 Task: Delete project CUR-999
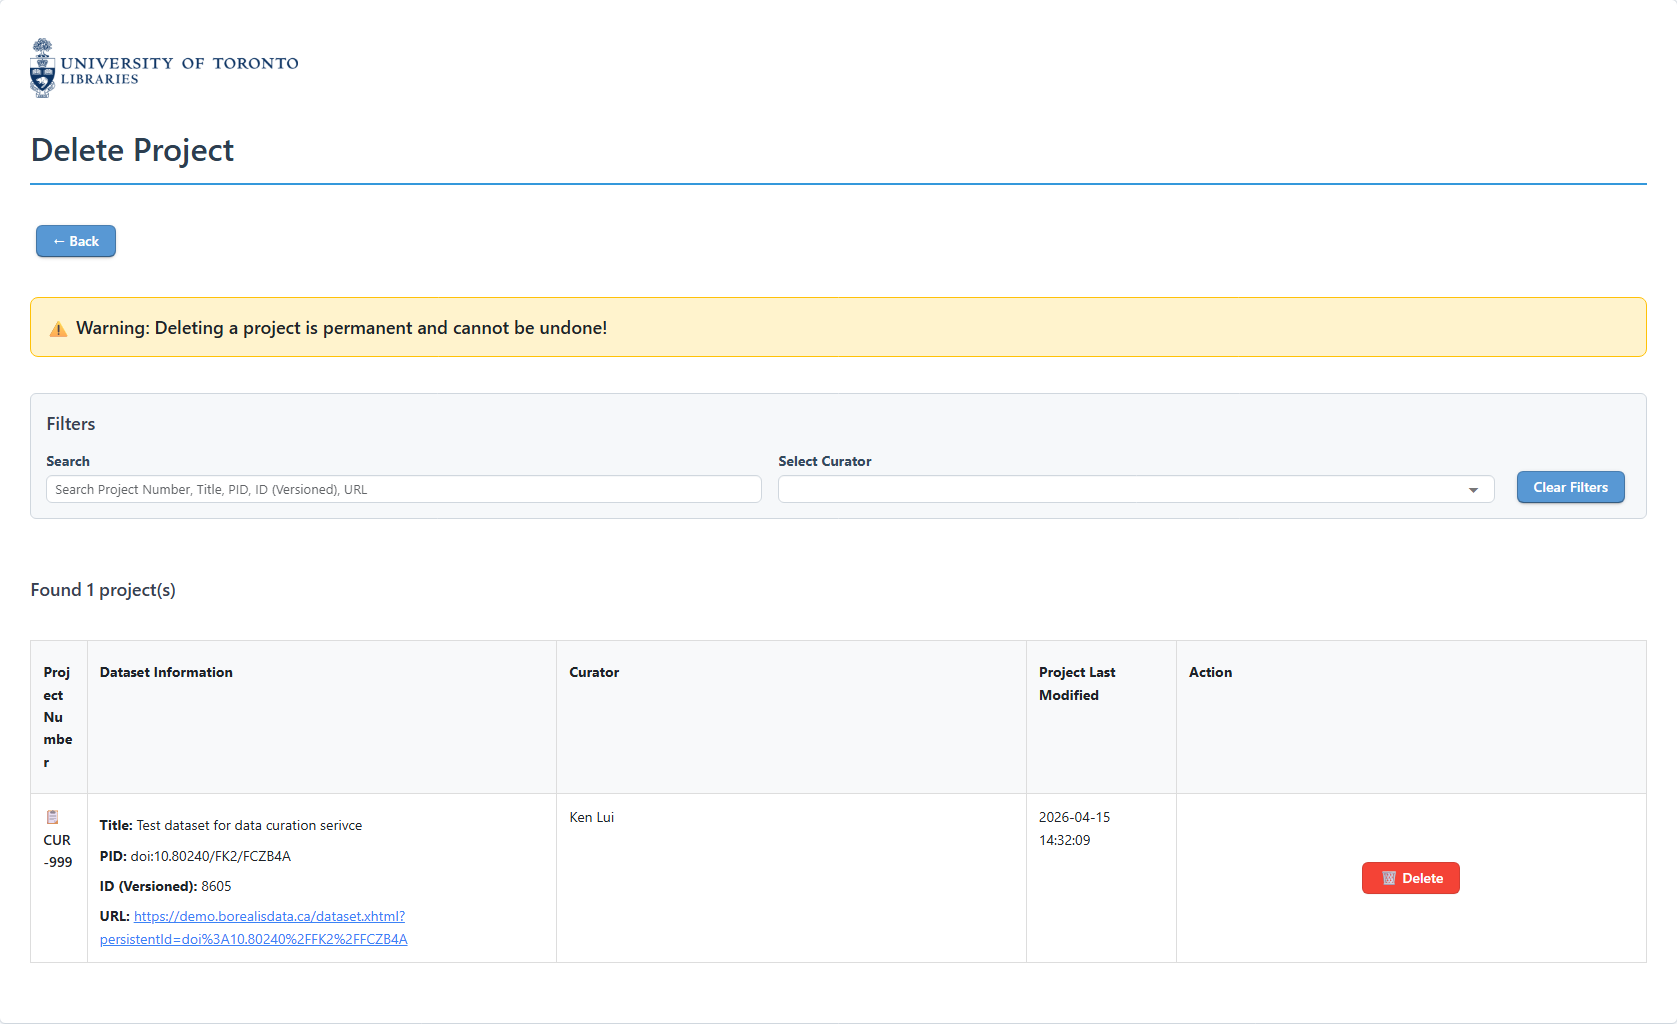pyautogui.click(x=1410, y=878)
